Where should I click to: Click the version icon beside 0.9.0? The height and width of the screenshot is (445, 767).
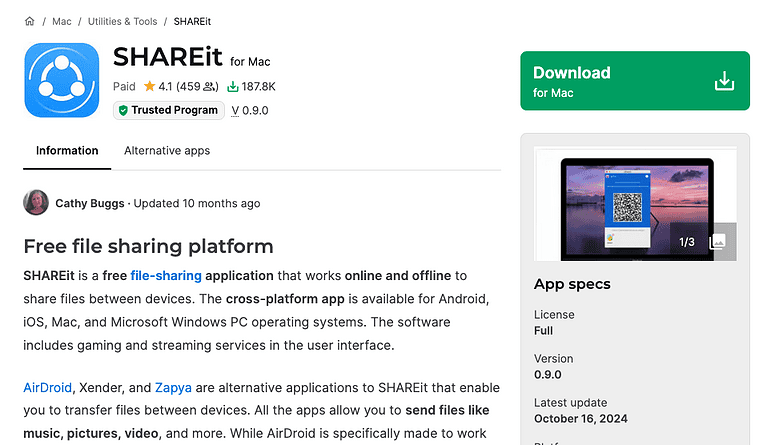(235, 111)
